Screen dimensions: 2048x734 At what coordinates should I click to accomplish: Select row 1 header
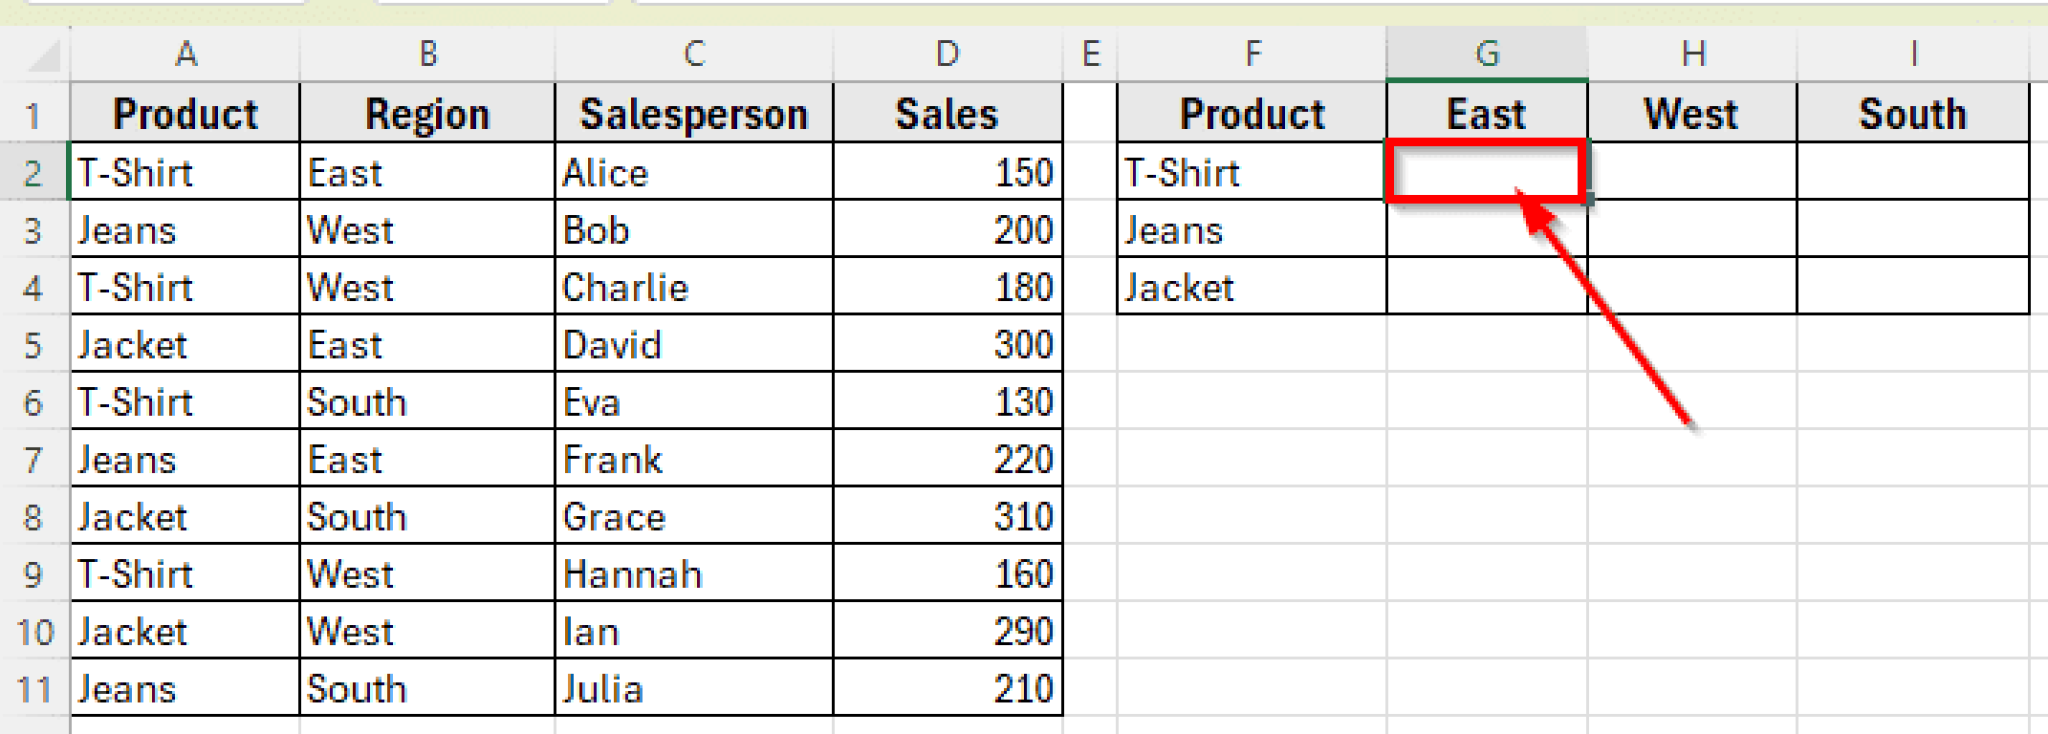click(x=34, y=113)
